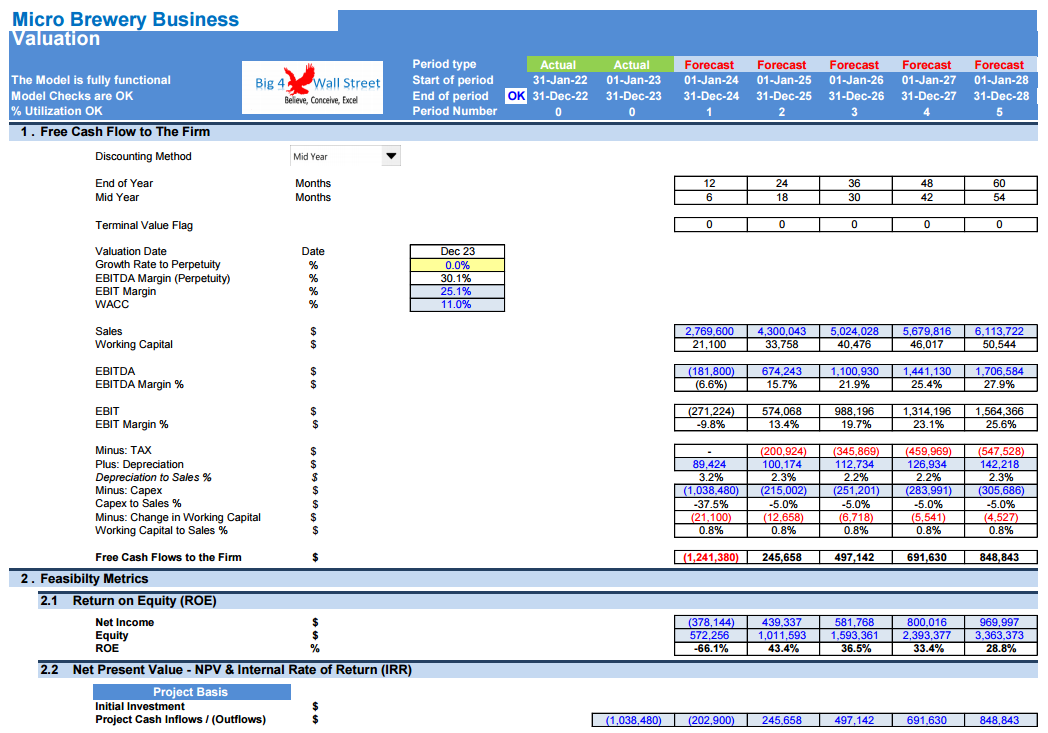Viewport: 1048px width, 733px height.
Task: Select Capex to Sales cell -37.5%
Action: pyautogui.click(x=710, y=504)
